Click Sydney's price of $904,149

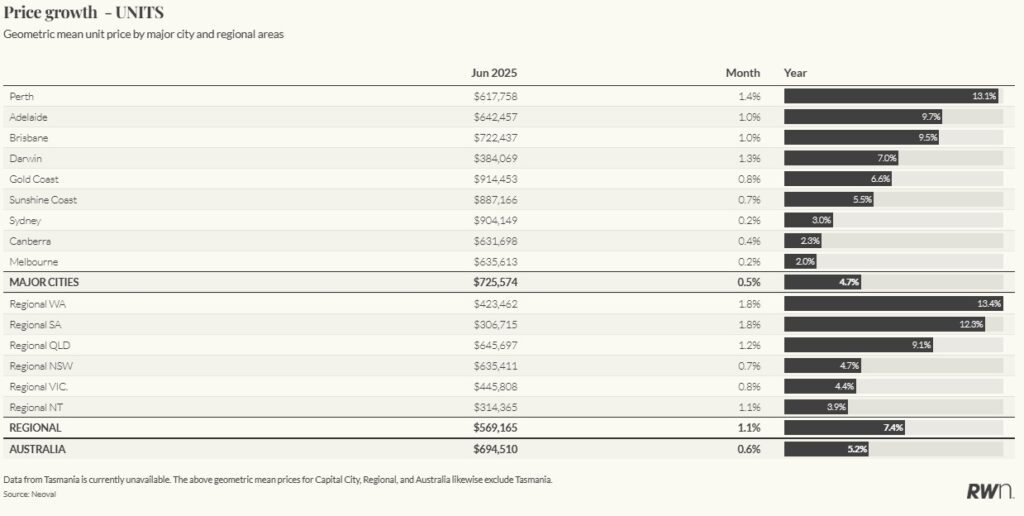495,220
